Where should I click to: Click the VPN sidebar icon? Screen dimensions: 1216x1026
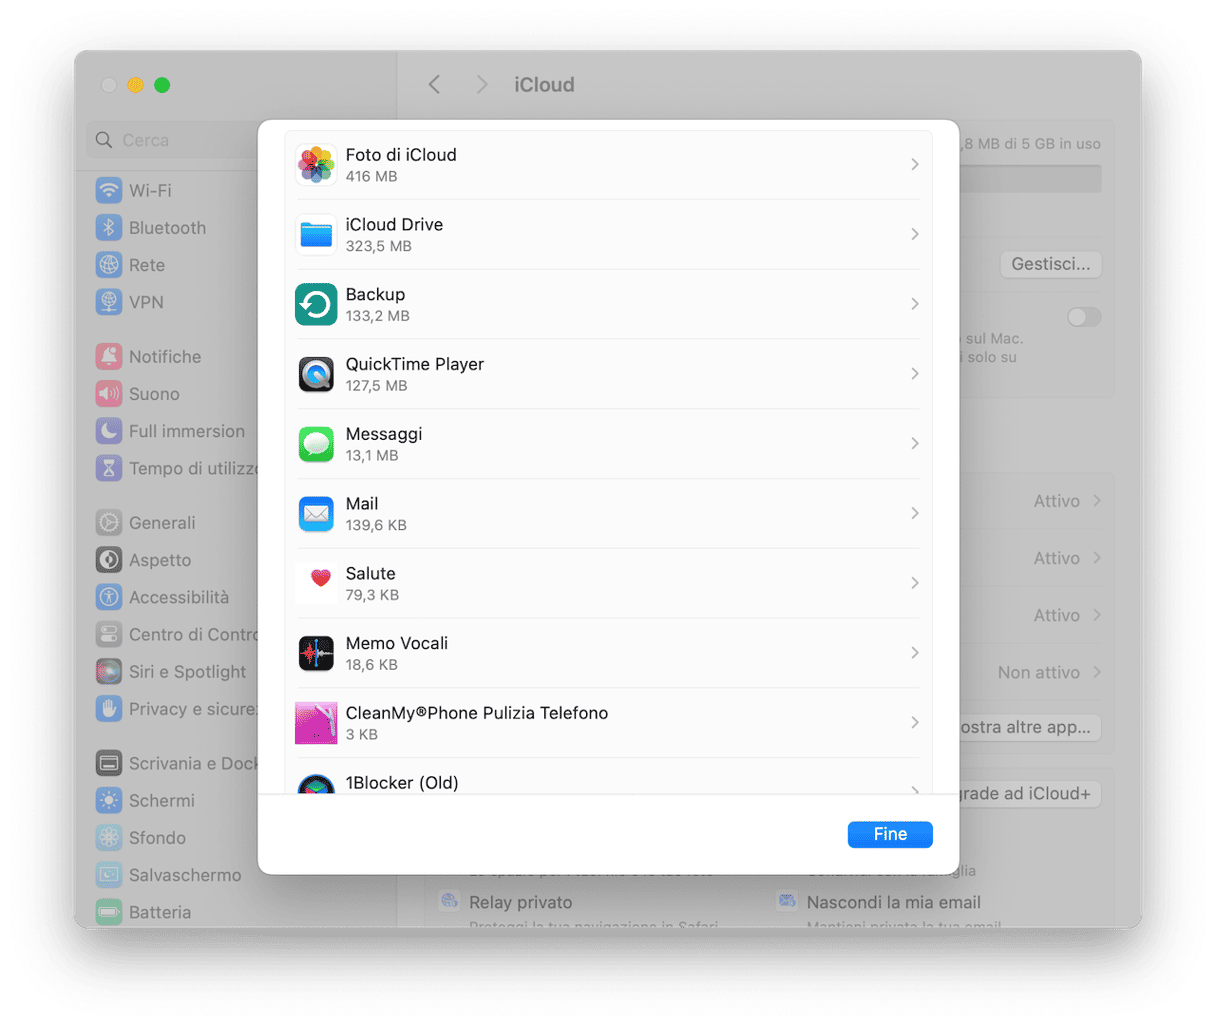tap(109, 302)
